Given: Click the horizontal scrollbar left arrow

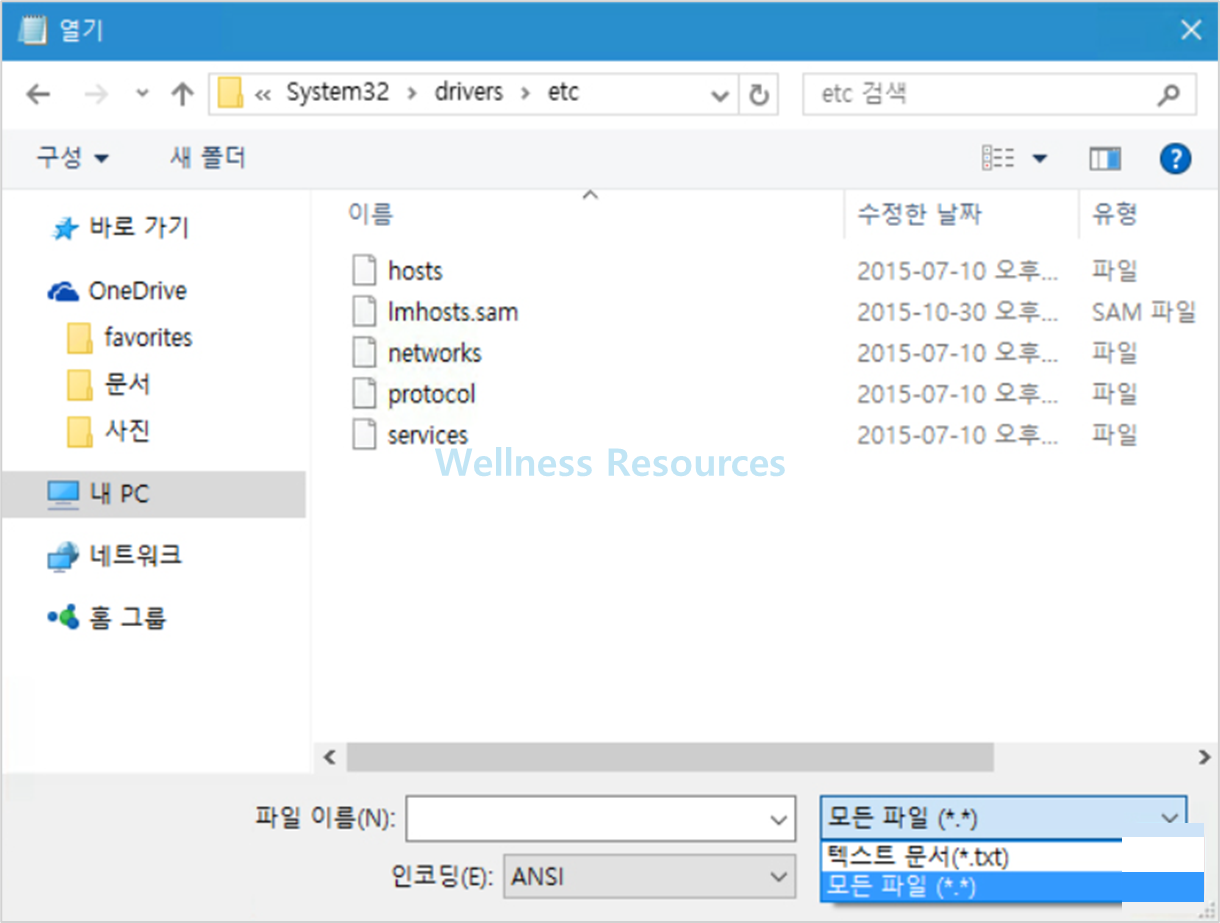Looking at the screenshot, I should click(x=329, y=756).
